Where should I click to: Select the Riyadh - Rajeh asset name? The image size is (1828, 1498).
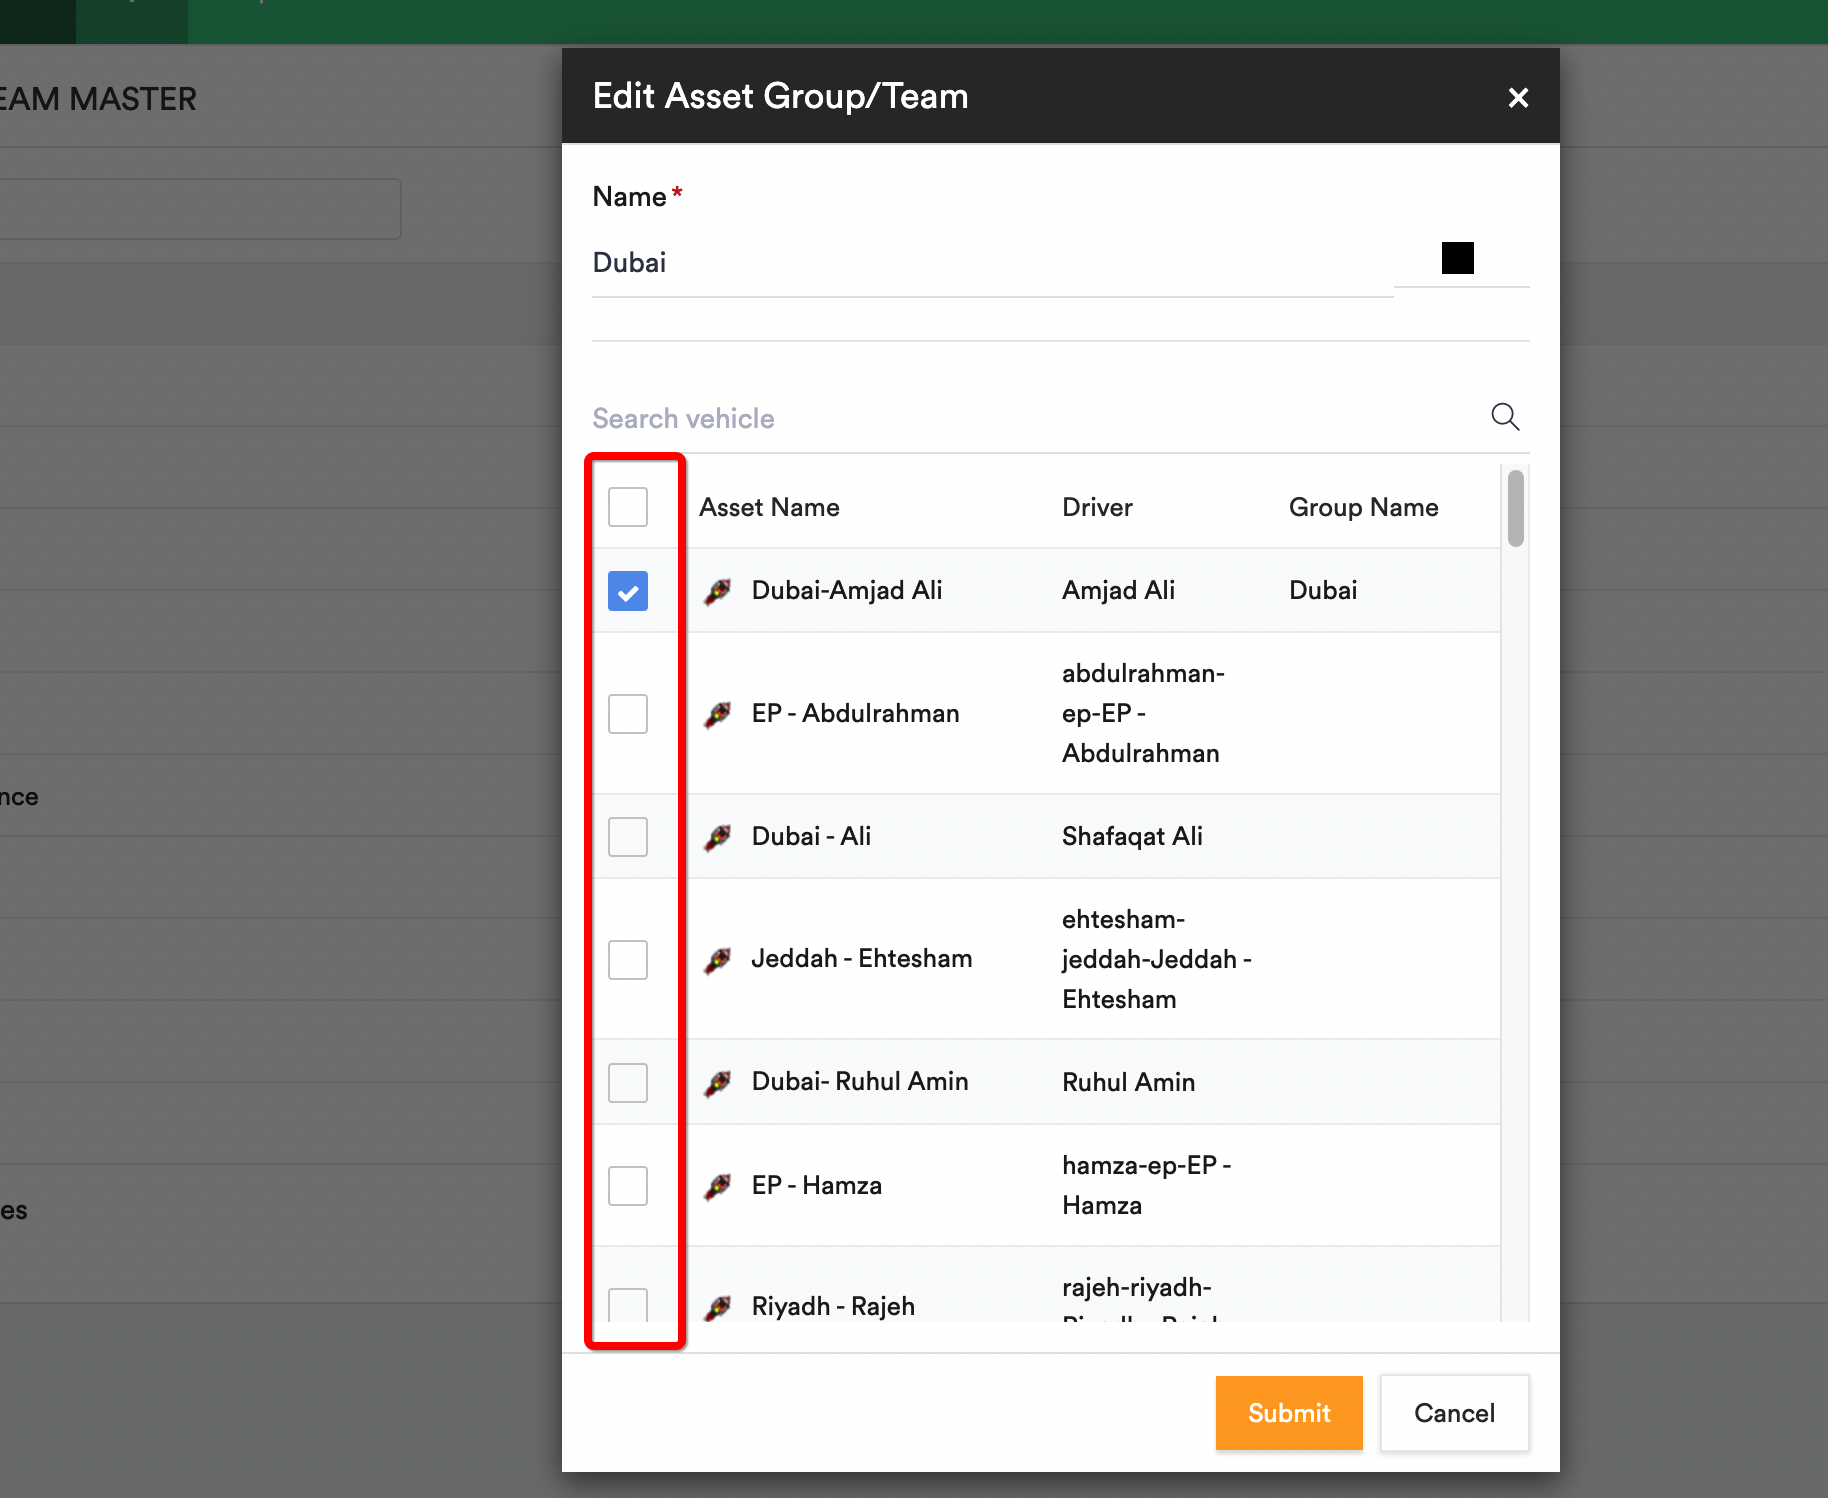point(833,1306)
